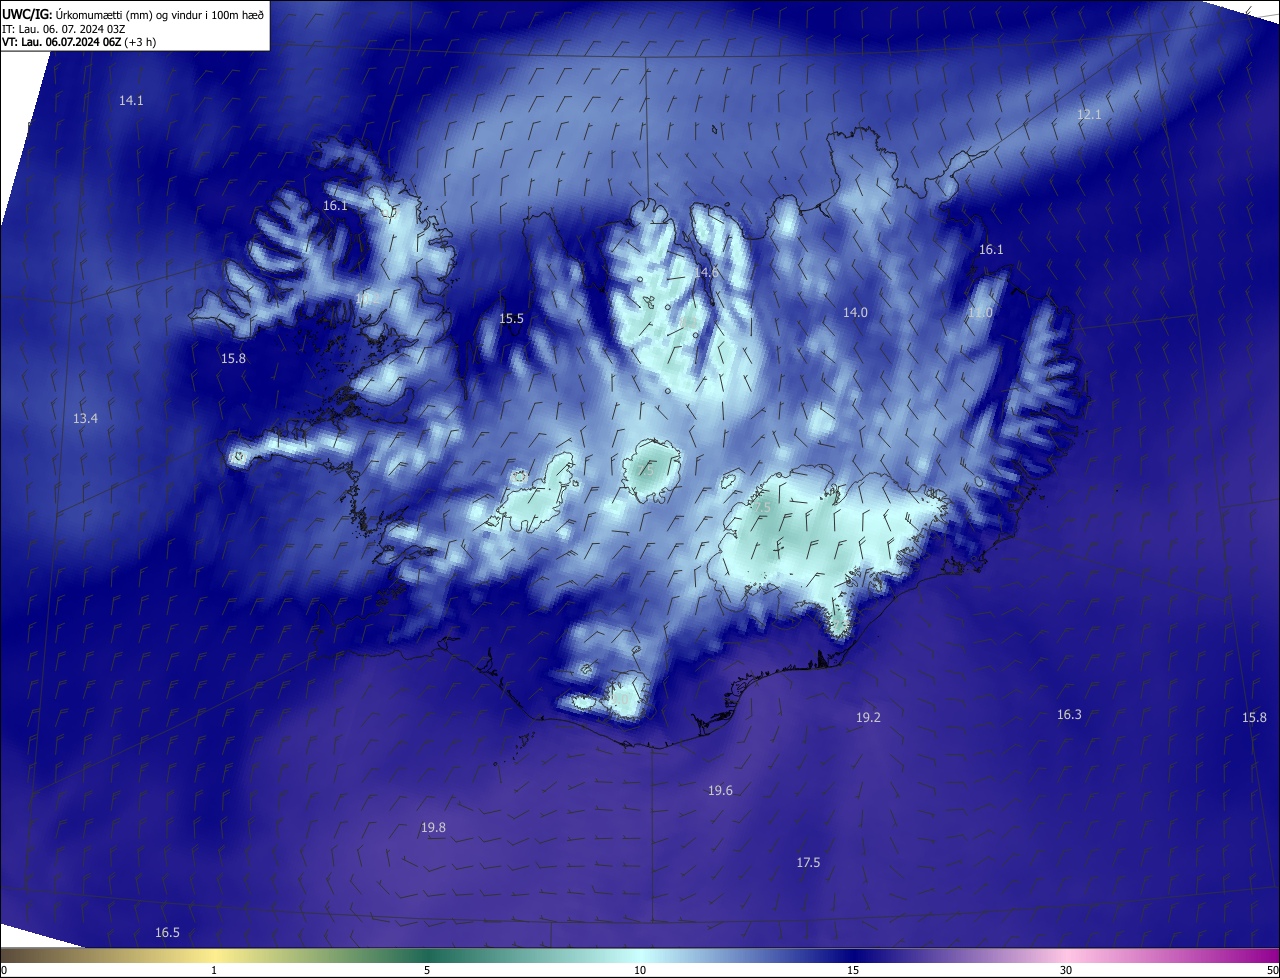
Task: Click the 16.3 value label
Action: (1069, 715)
